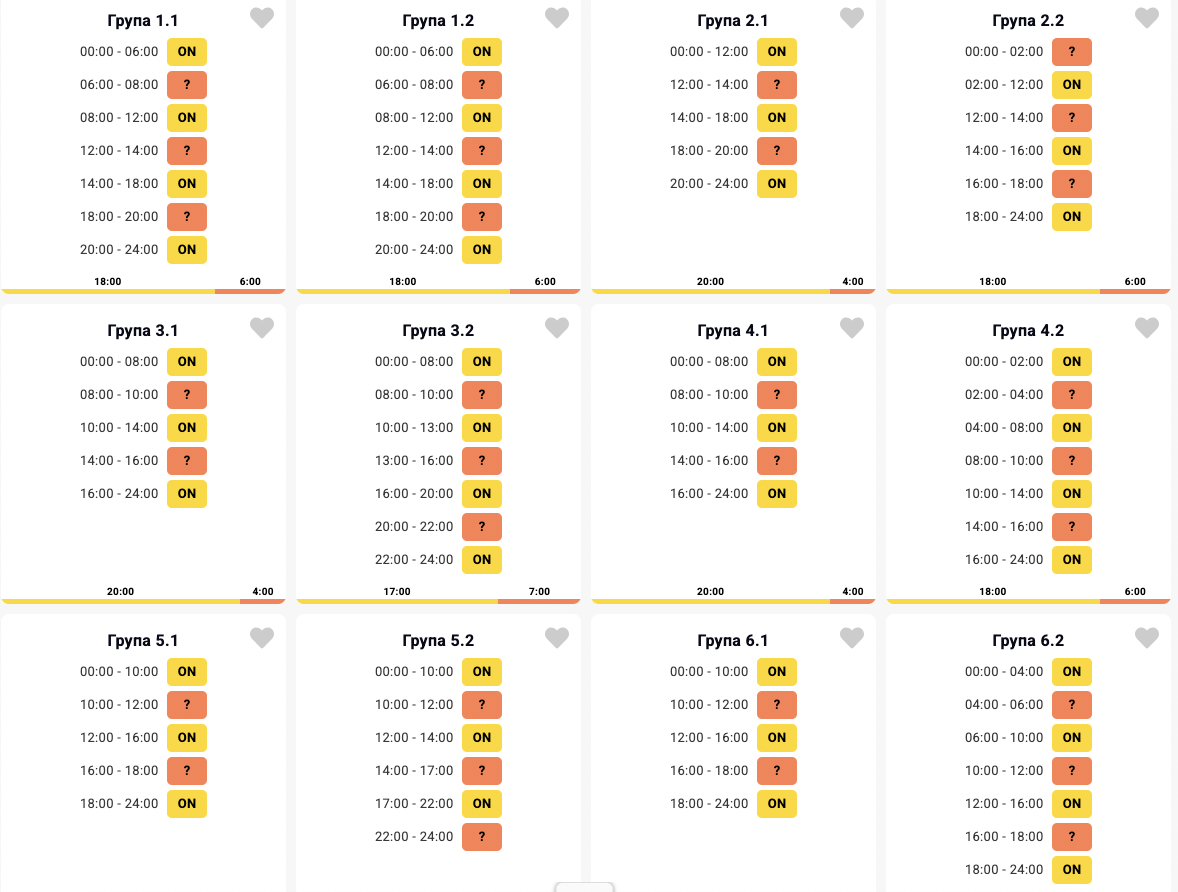1178x892 pixels.
Task: Click the orange 7:00 bar segment under Група 3.2
Action: coord(539,601)
